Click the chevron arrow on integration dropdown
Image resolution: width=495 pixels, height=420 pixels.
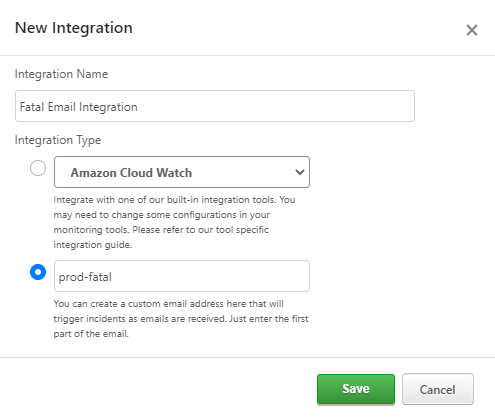[300, 172]
